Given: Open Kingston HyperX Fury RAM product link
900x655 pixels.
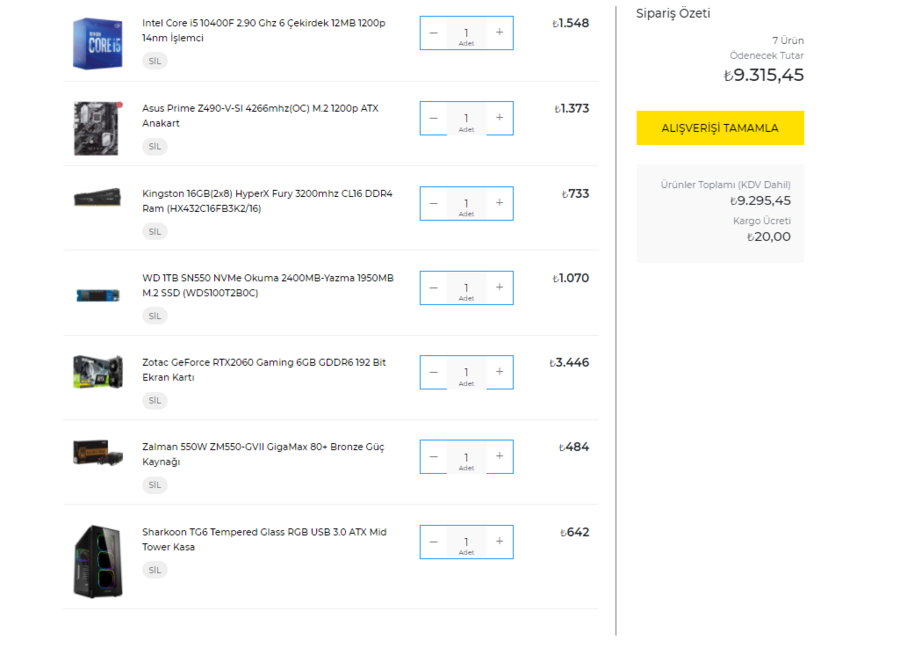Looking at the screenshot, I should [267, 201].
